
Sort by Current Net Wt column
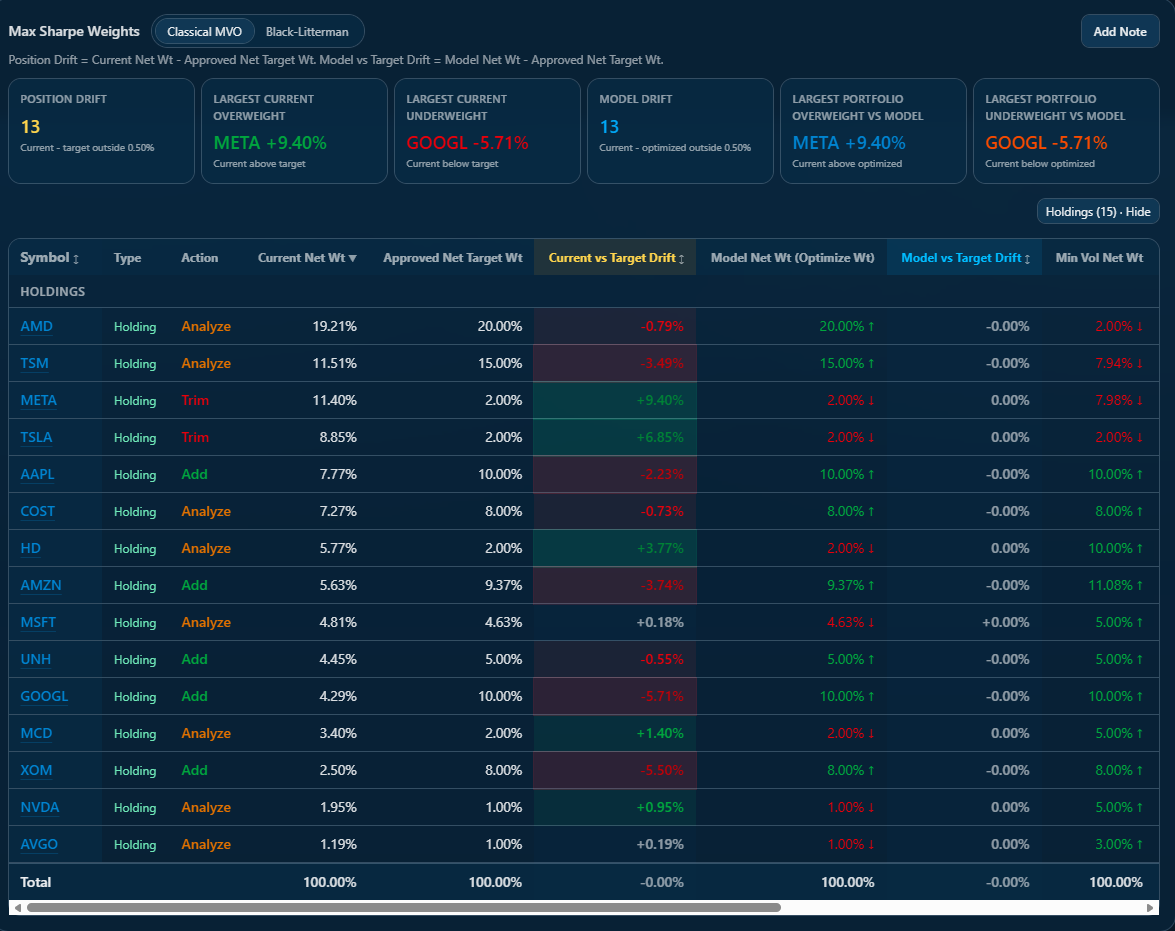(x=307, y=257)
